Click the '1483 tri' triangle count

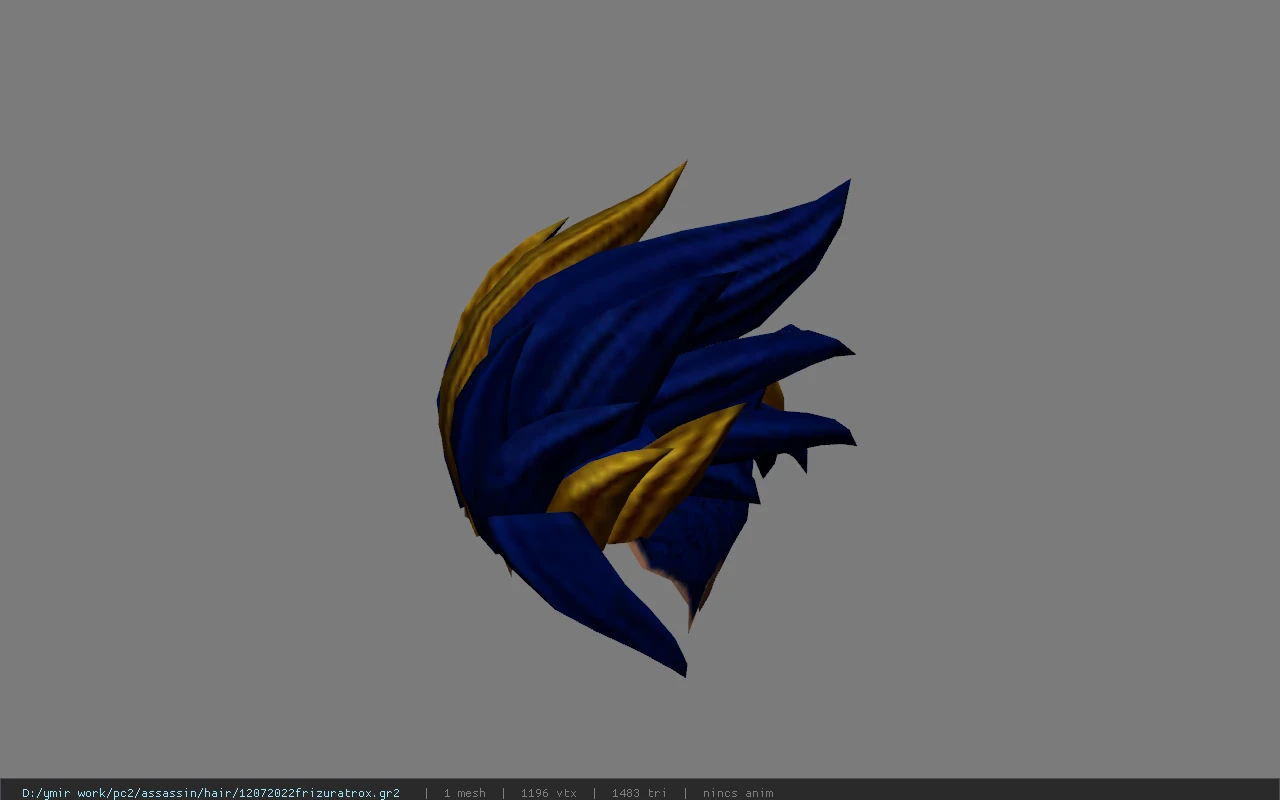(640, 793)
